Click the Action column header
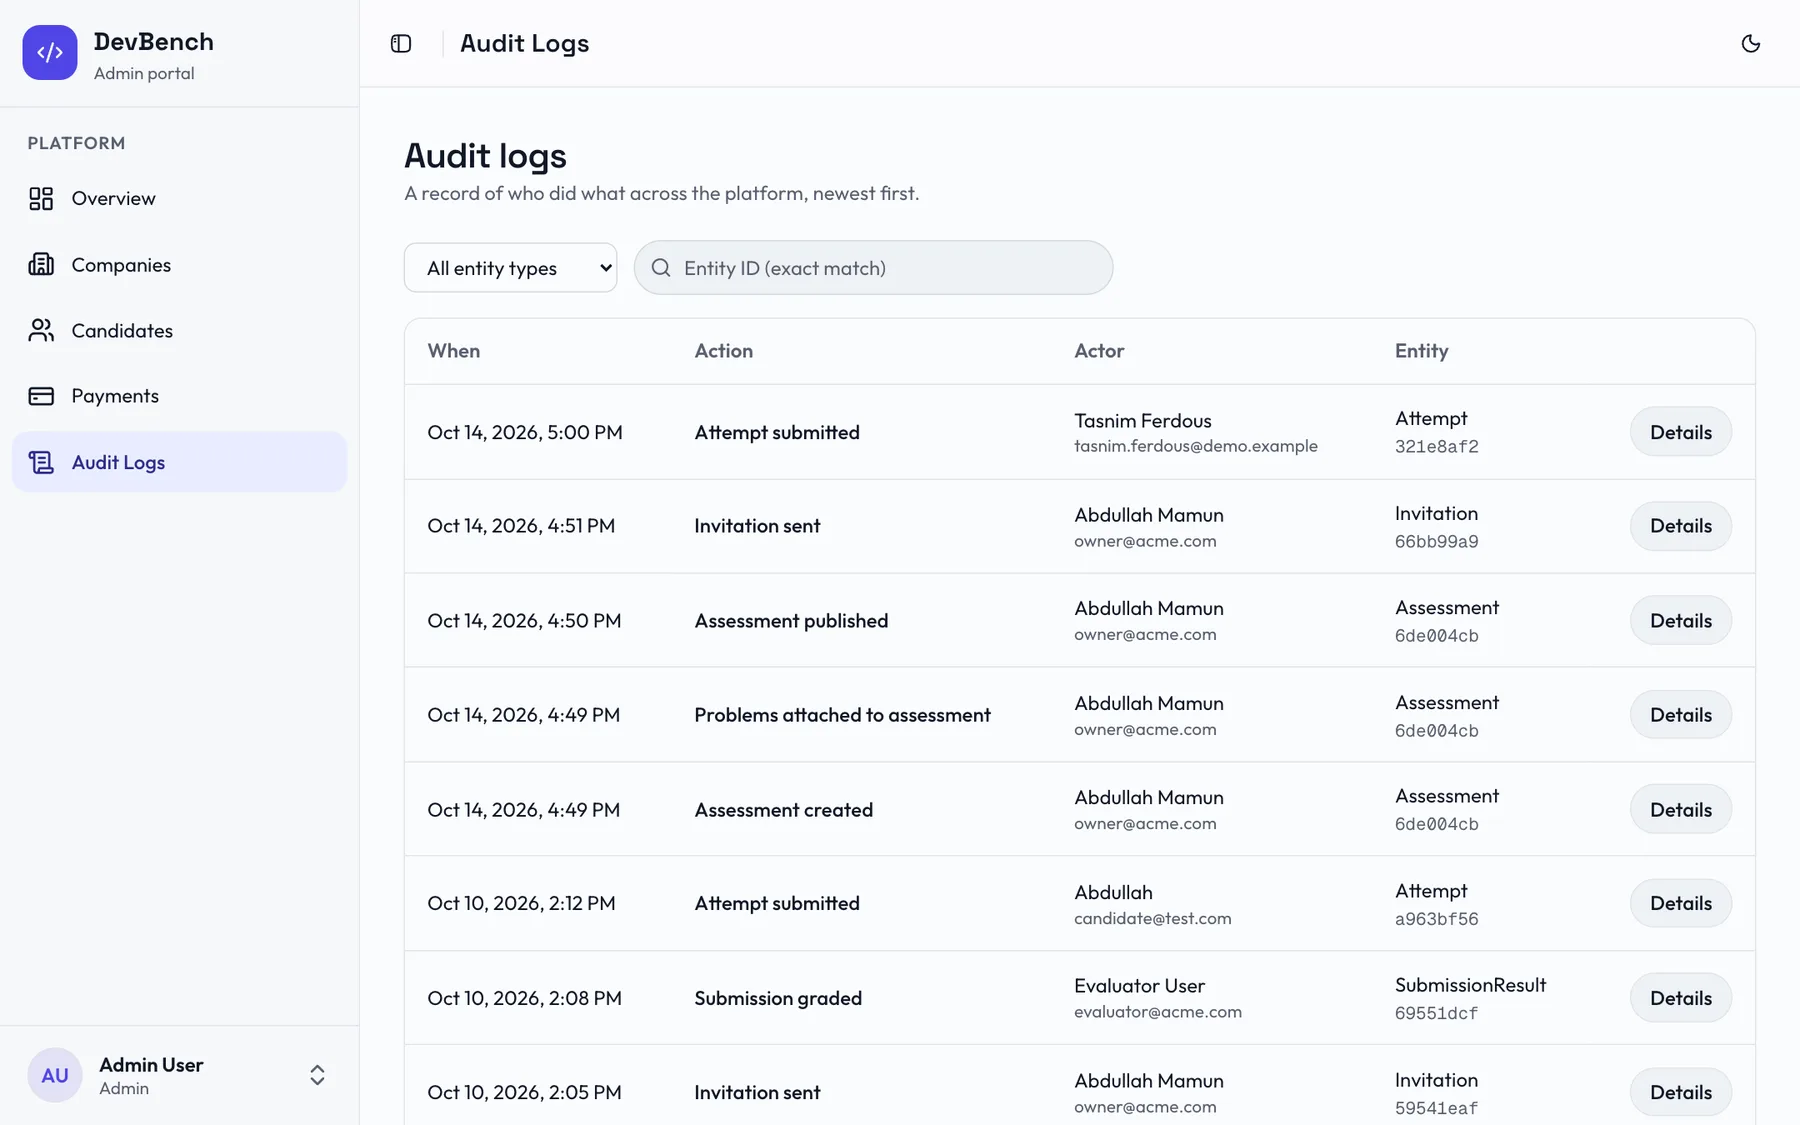 click(x=724, y=351)
